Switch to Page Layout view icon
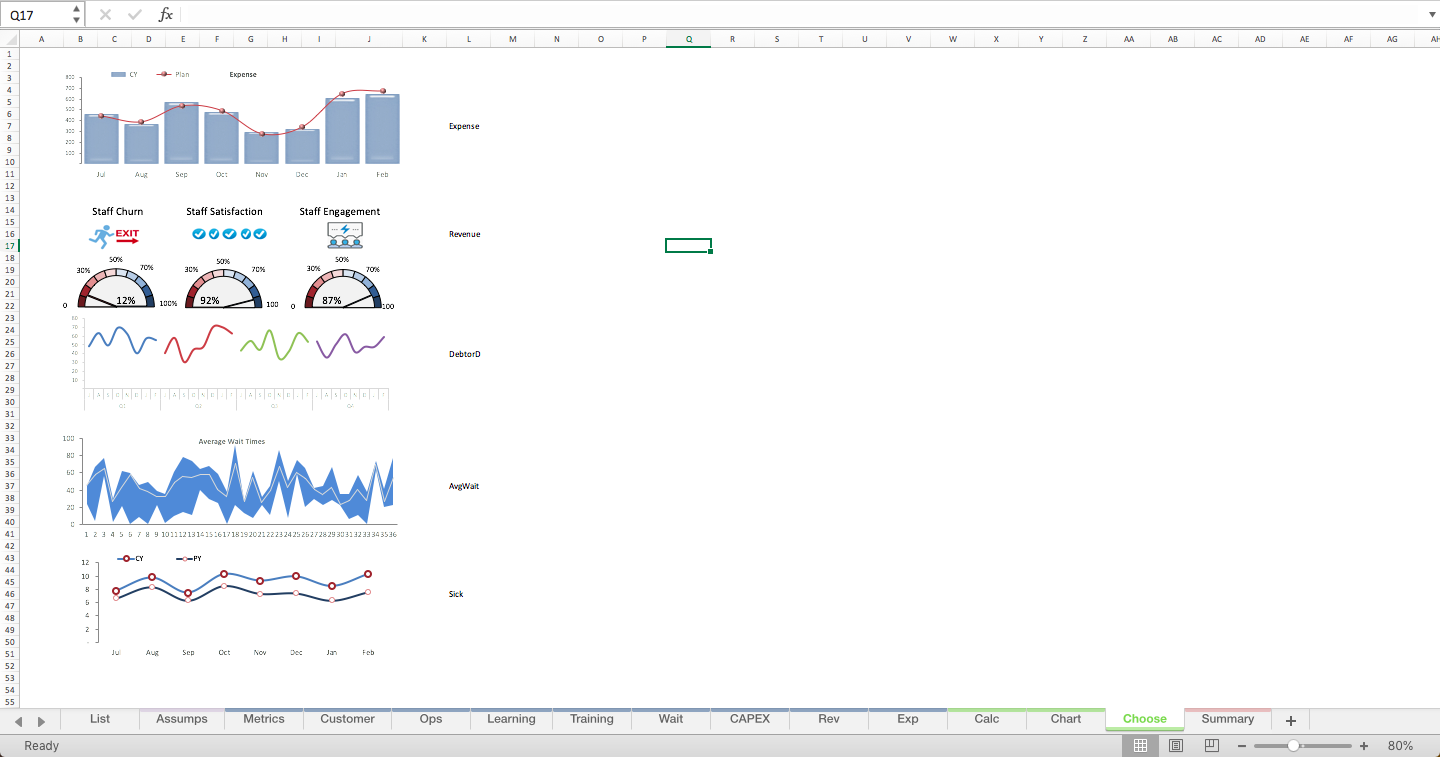This screenshot has height=757, width=1440. click(x=1176, y=746)
